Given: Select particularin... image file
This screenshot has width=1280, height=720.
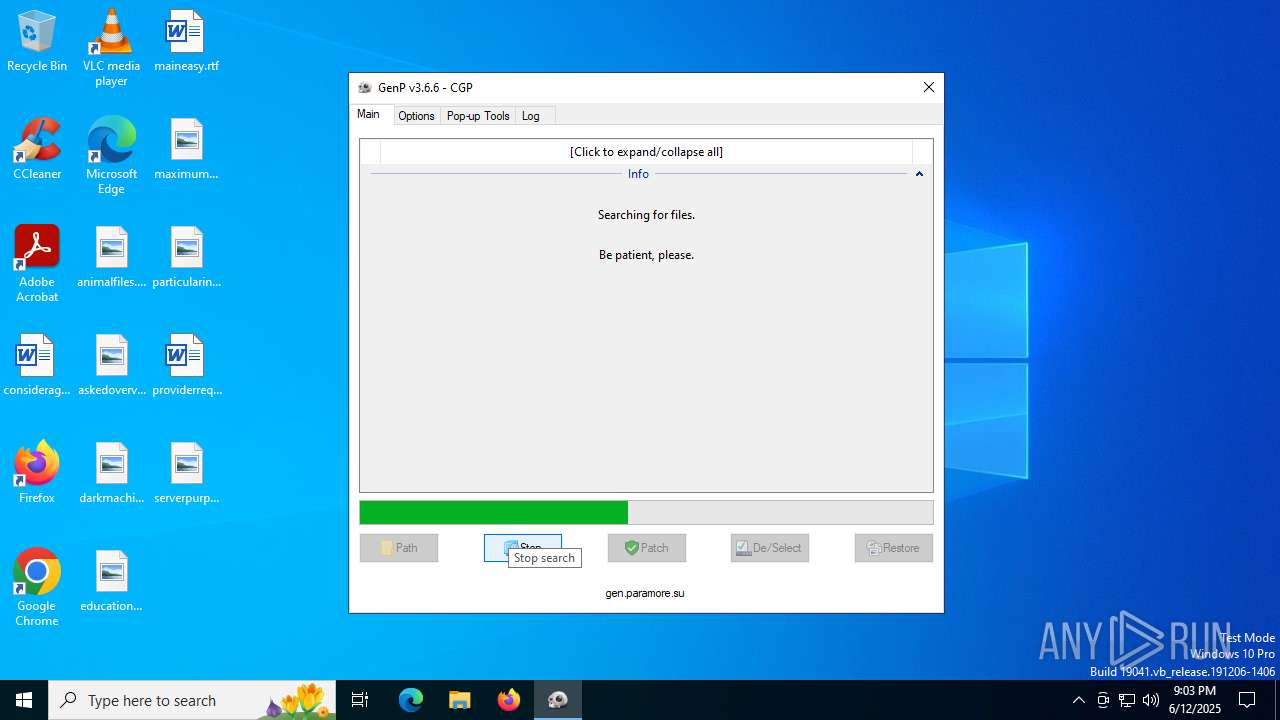Looking at the screenshot, I should click(x=186, y=258).
